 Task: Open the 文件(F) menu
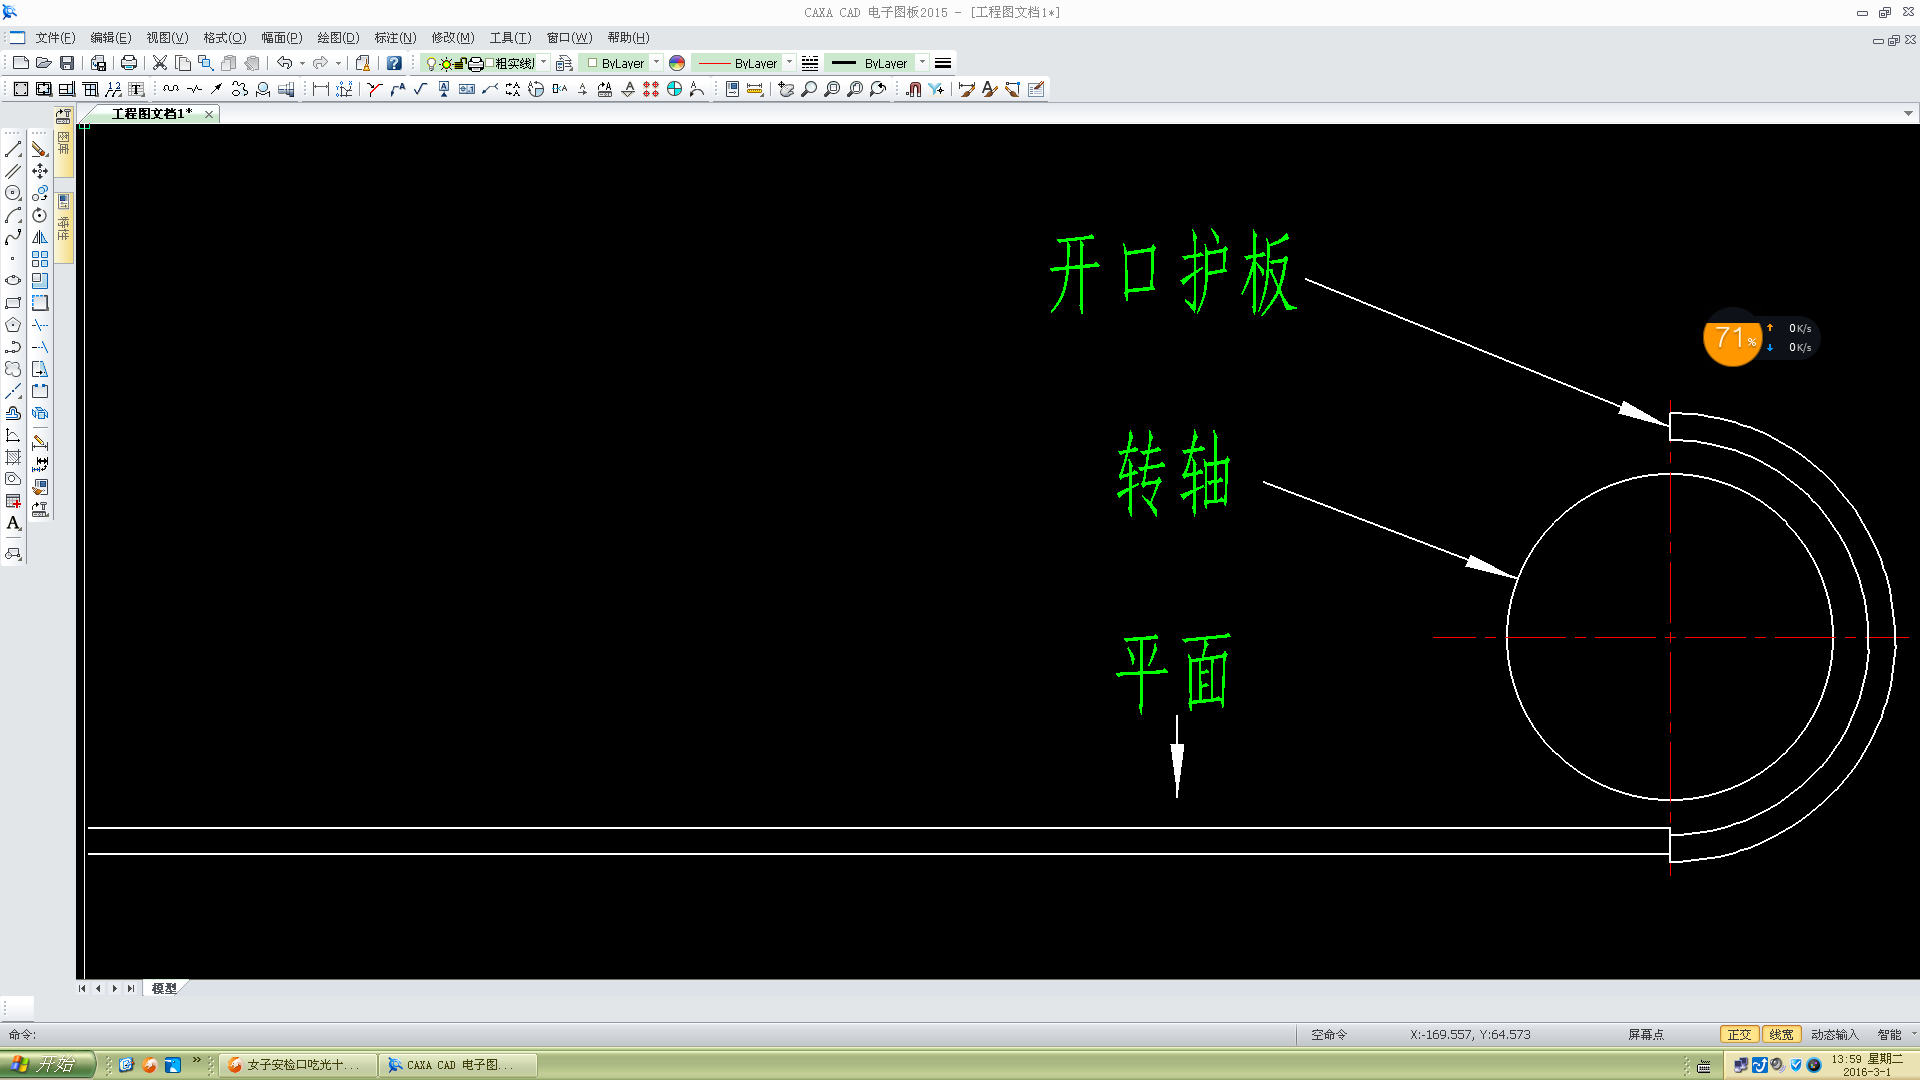(55, 38)
